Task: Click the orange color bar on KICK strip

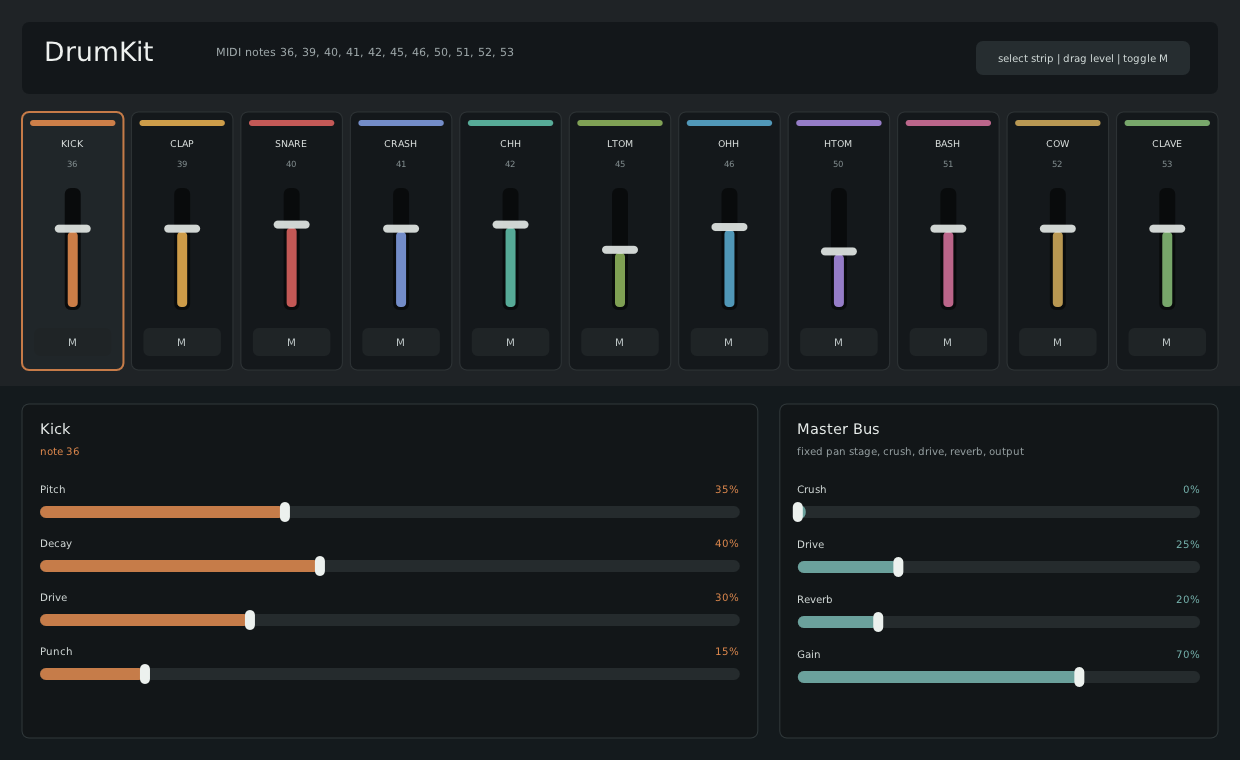Action: [72, 123]
